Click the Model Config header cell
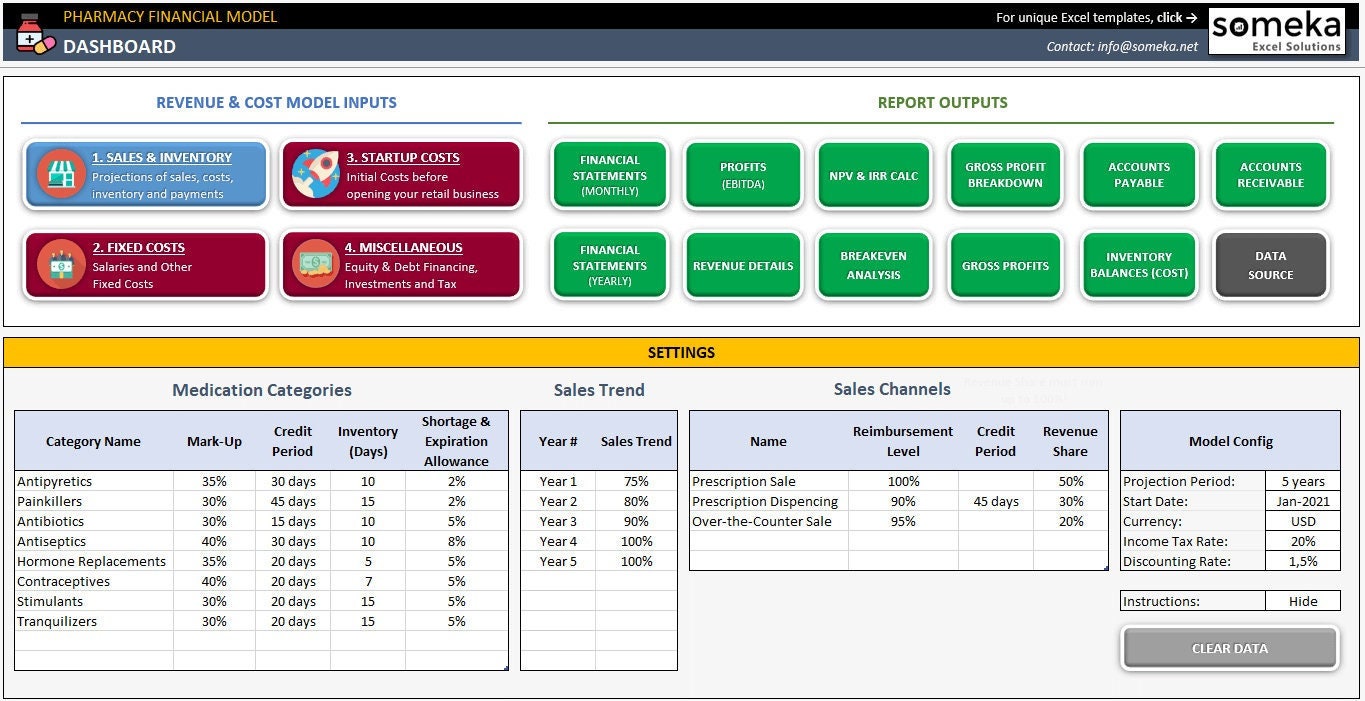Viewport: 1365px width, 701px height. 1231,441
